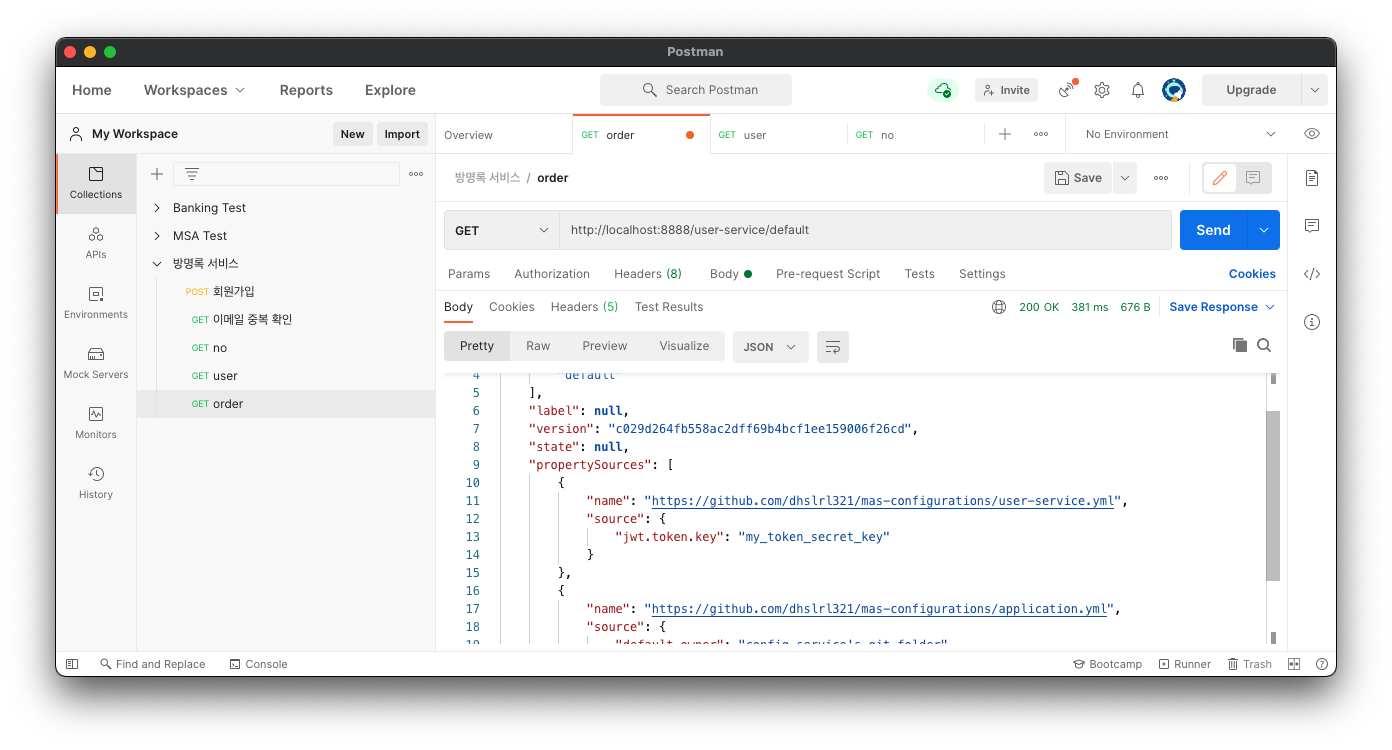Open the Monitors sidebar panel
Viewport: 1392px width, 750px height.
click(96, 423)
